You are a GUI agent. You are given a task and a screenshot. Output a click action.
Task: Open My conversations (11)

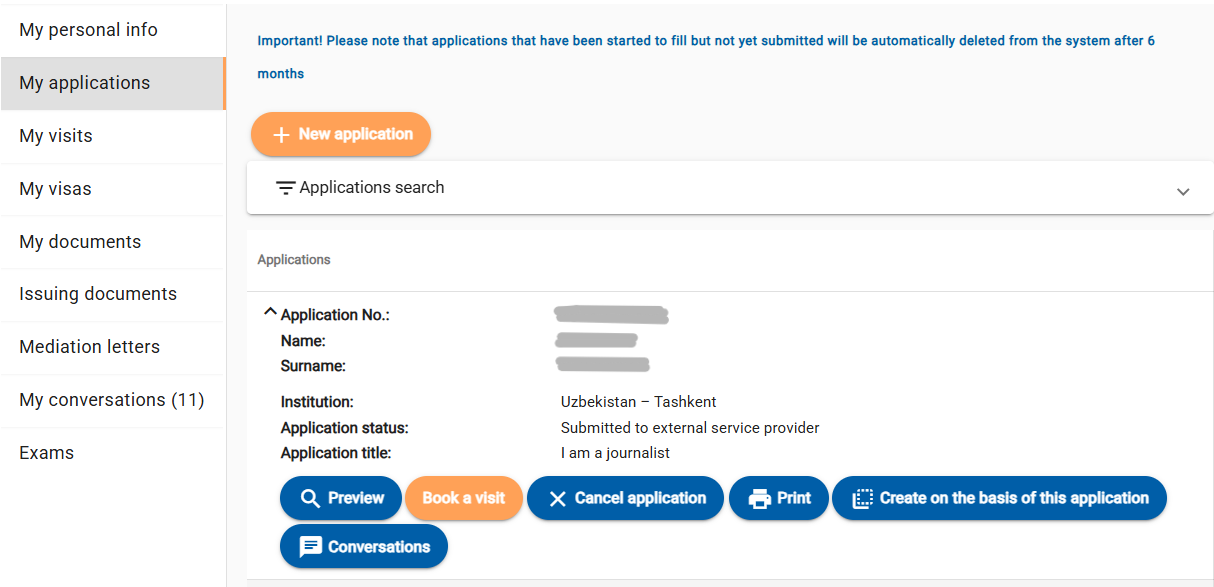113,400
